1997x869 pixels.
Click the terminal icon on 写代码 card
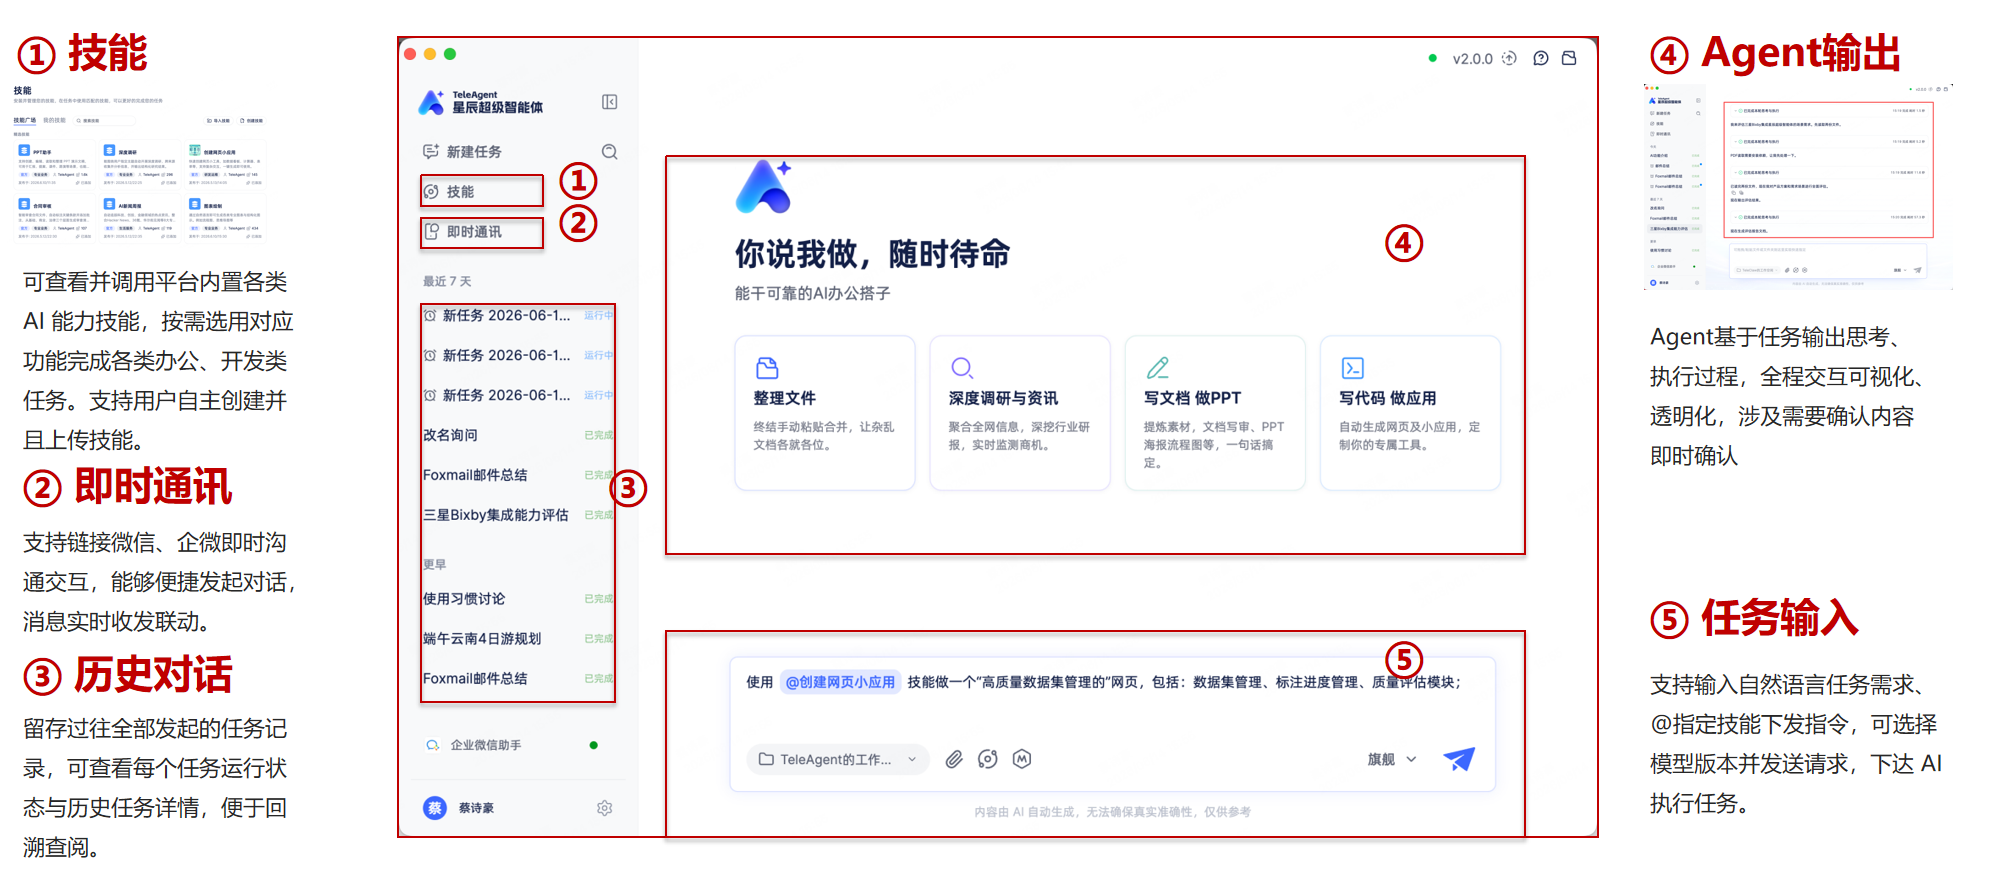click(1352, 368)
